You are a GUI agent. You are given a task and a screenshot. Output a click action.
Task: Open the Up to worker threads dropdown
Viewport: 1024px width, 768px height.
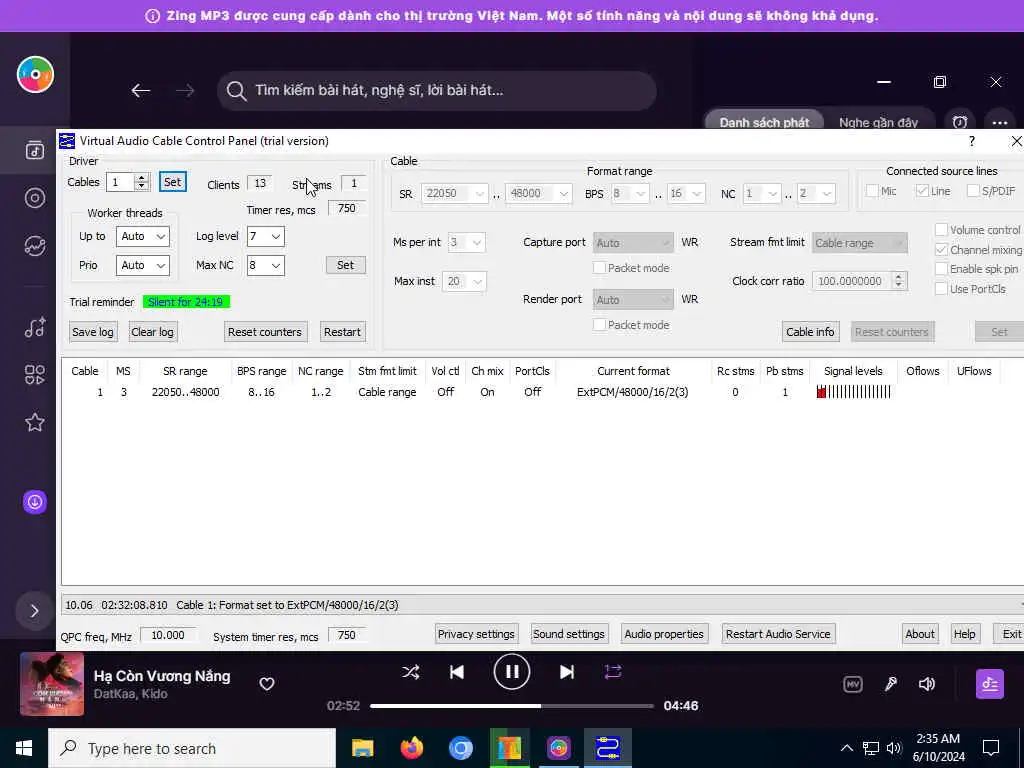[142, 236]
